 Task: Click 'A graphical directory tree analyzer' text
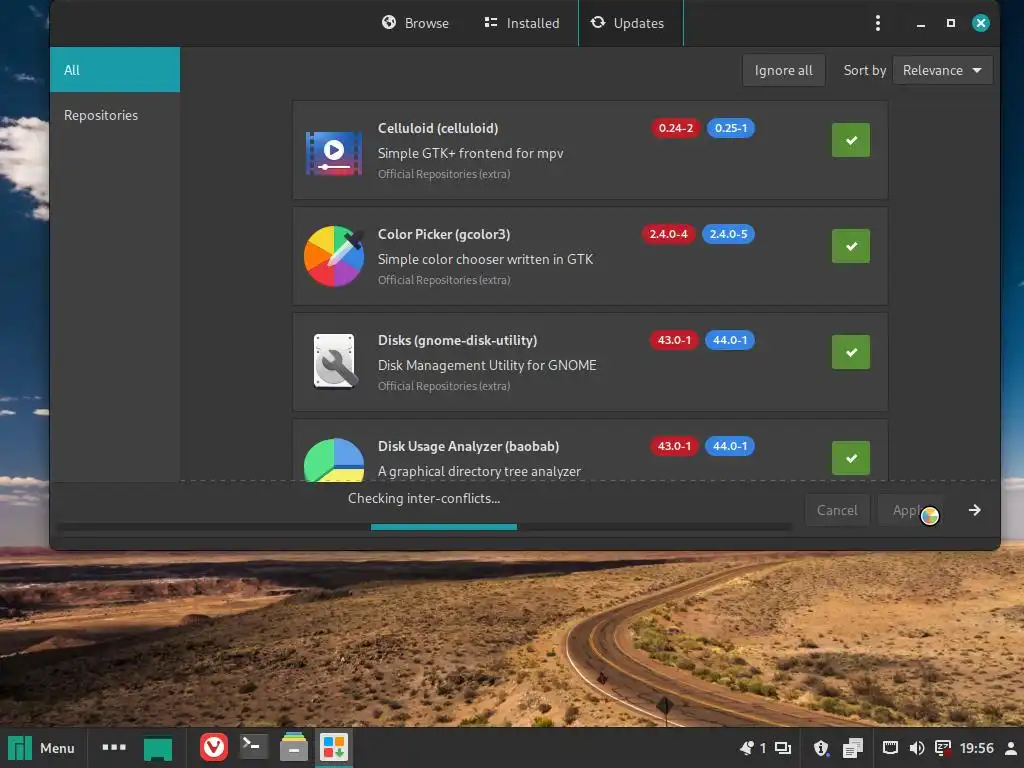[x=479, y=472]
